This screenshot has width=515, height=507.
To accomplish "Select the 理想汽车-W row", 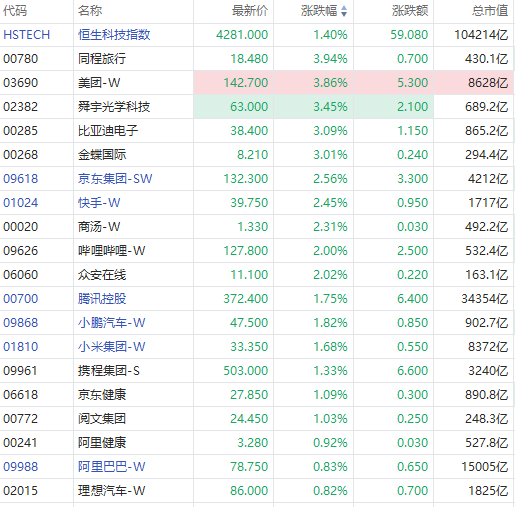I will (257, 491).
